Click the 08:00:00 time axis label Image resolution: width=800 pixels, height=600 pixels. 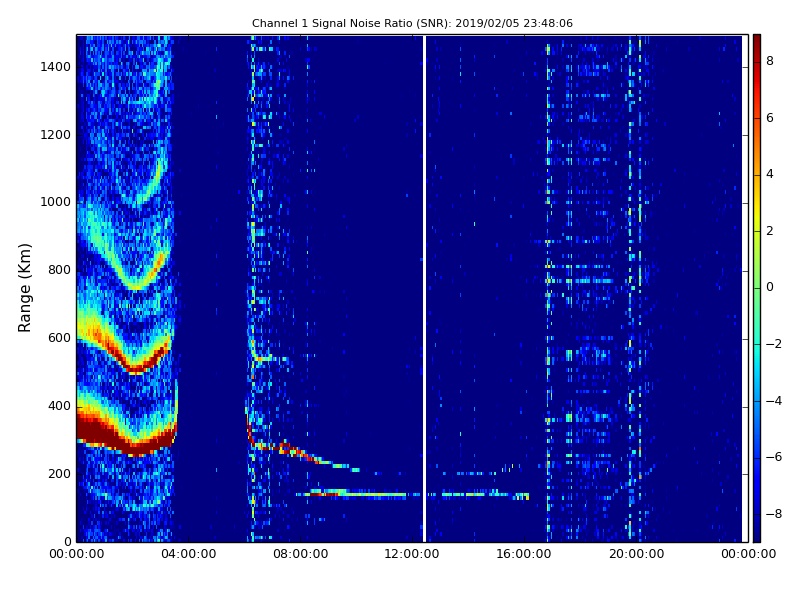pos(301,554)
